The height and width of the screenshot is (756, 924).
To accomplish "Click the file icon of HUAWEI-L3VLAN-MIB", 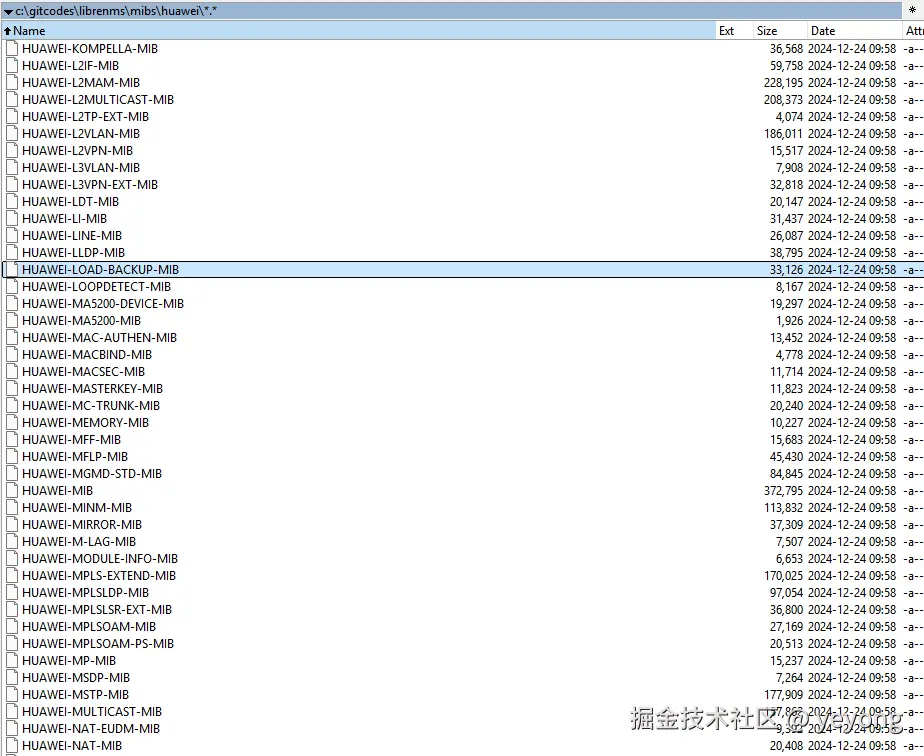I will (12, 167).
